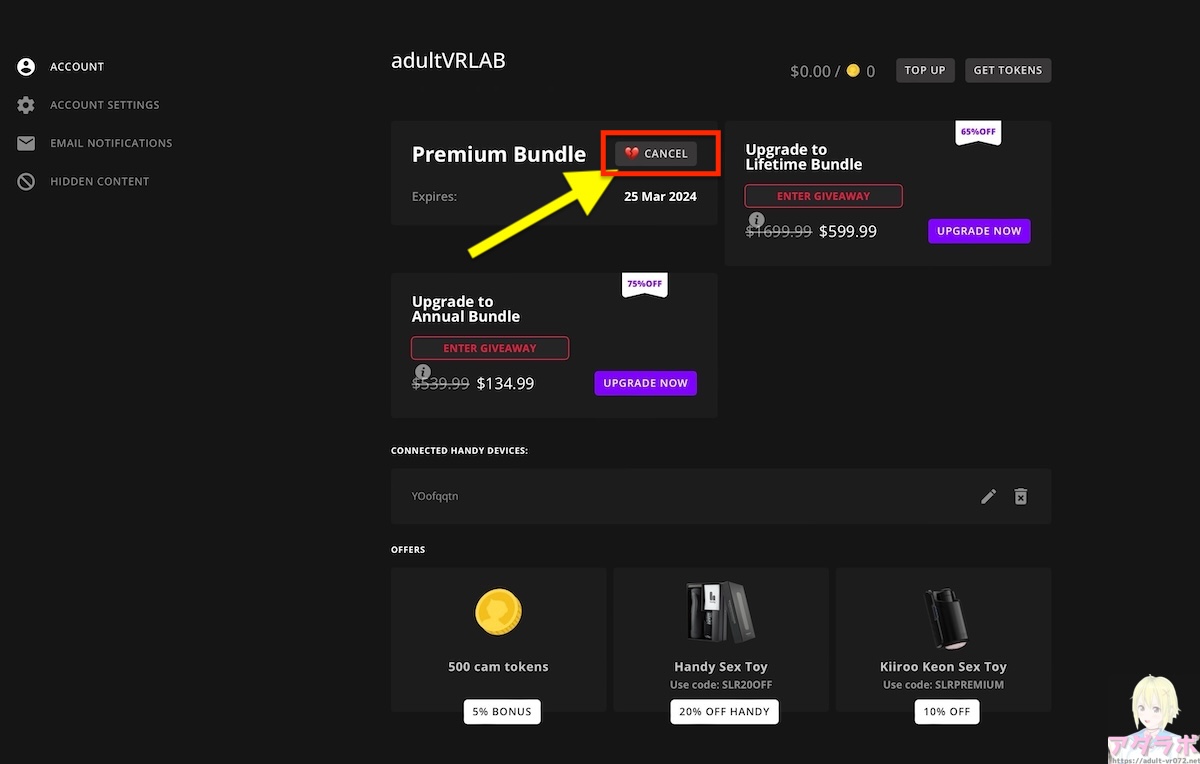Delete the connected Handy device with trash icon

tap(1020, 496)
